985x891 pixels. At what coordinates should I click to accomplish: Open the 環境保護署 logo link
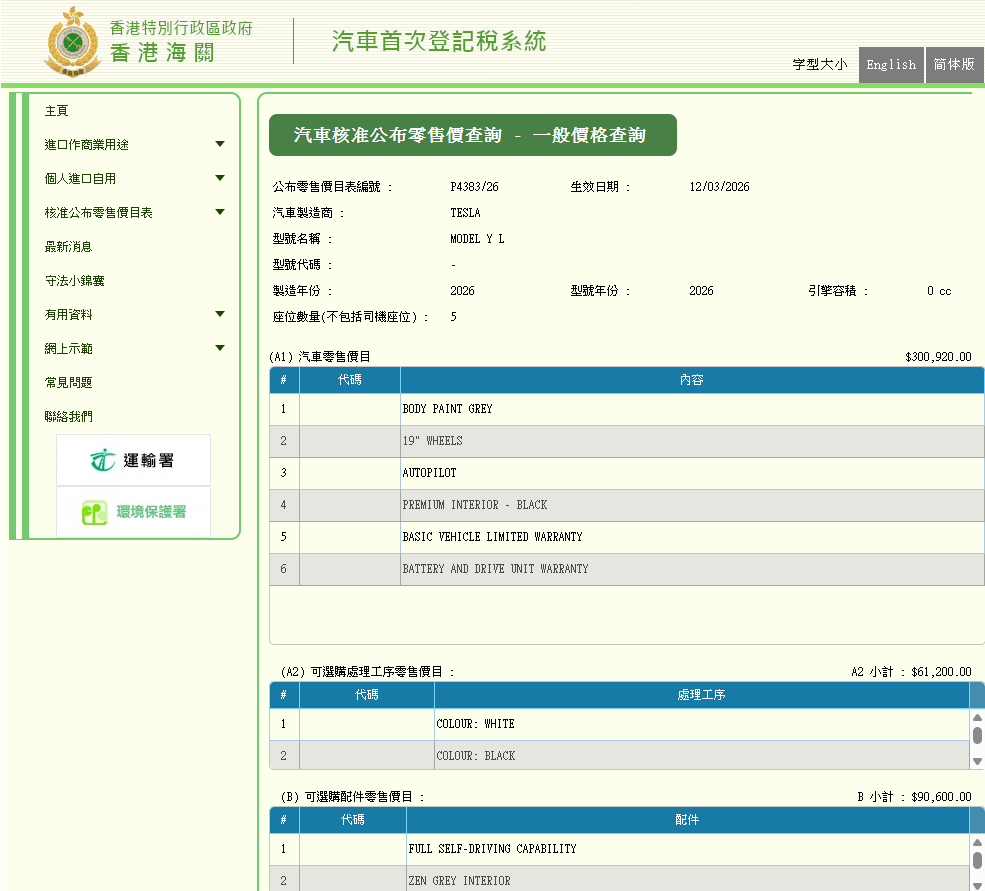[133, 512]
